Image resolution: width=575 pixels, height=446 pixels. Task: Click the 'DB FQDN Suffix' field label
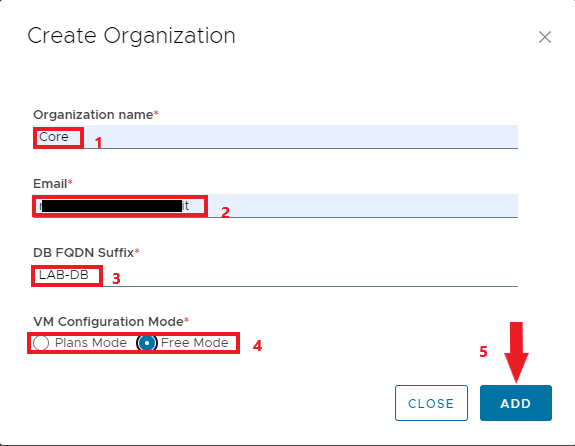tap(84, 253)
